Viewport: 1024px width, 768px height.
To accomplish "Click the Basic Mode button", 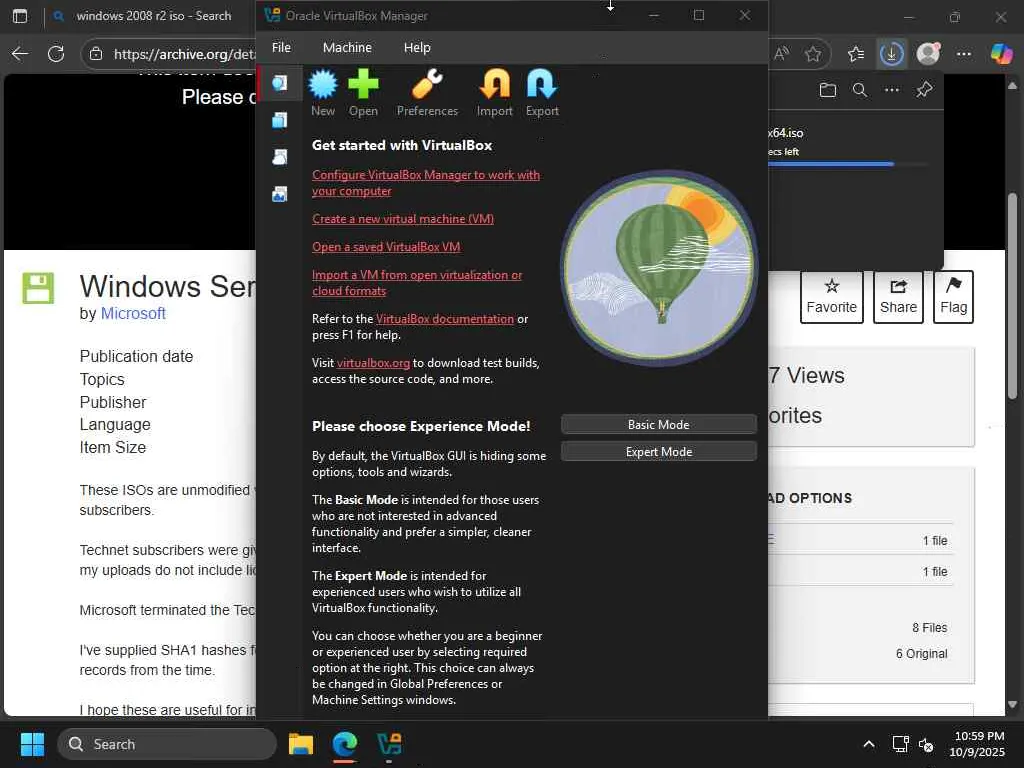I will pyautogui.click(x=659, y=424).
